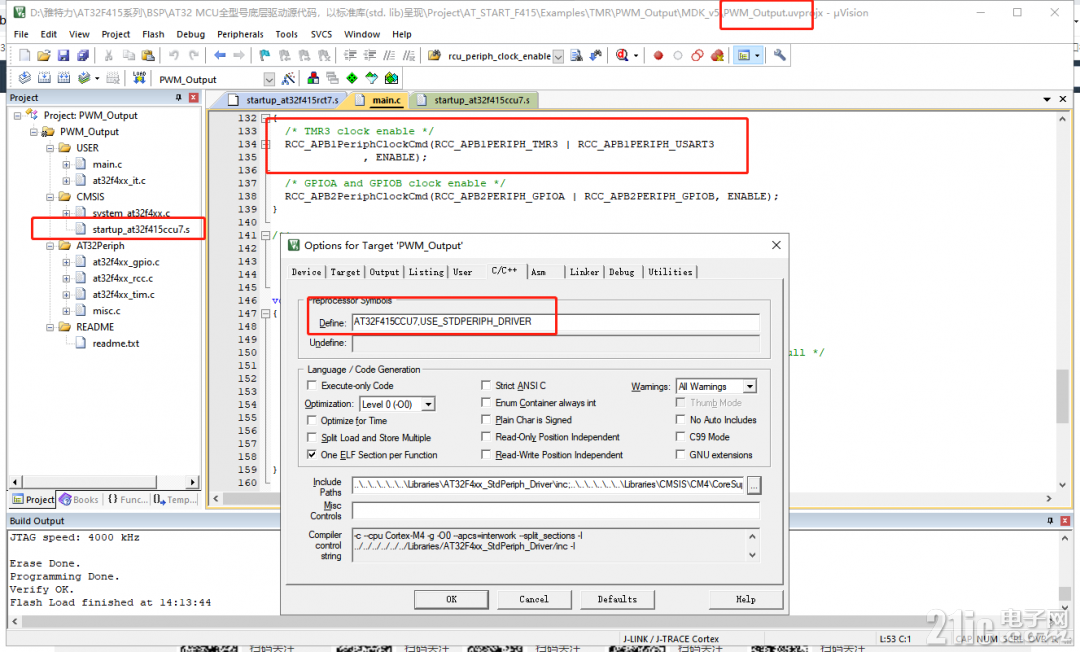Switch to the Linker tab

coord(584,272)
